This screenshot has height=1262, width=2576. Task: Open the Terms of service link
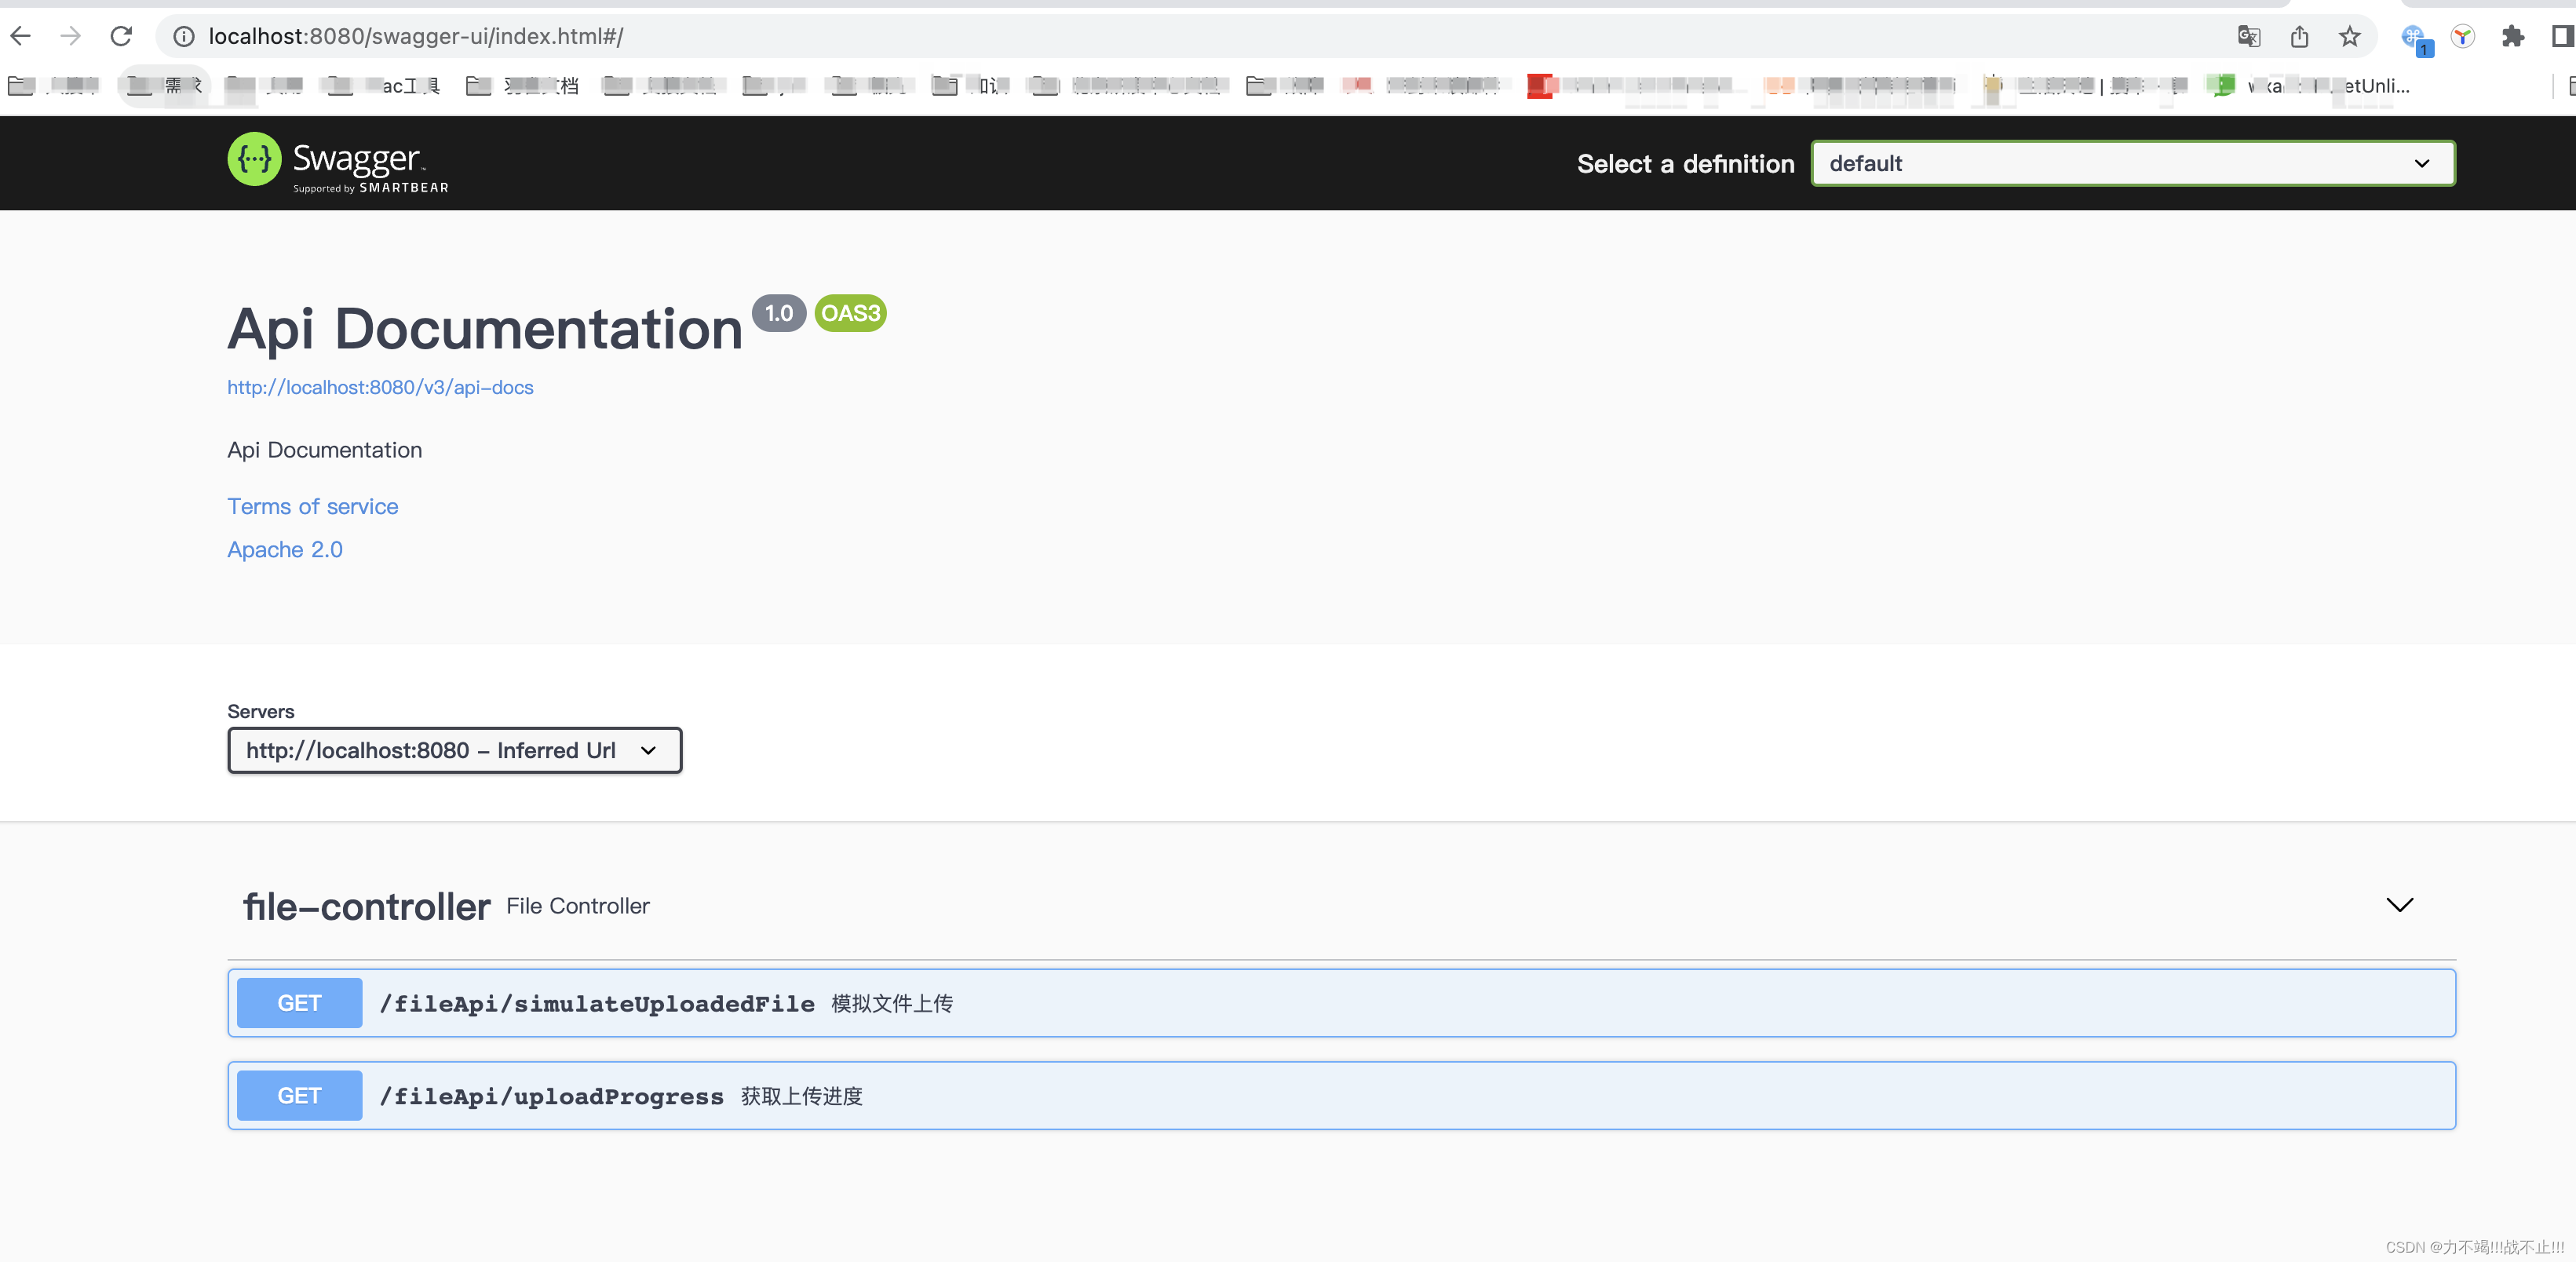coord(312,506)
